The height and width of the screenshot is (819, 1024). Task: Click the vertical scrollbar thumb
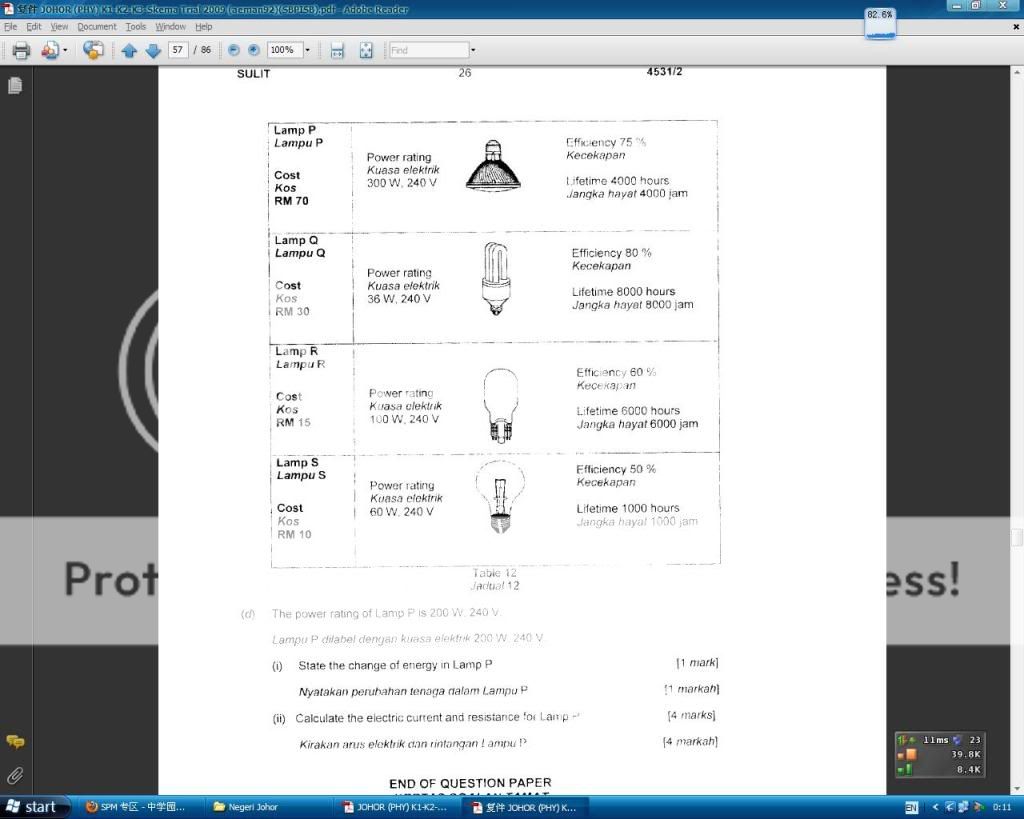(x=1017, y=537)
